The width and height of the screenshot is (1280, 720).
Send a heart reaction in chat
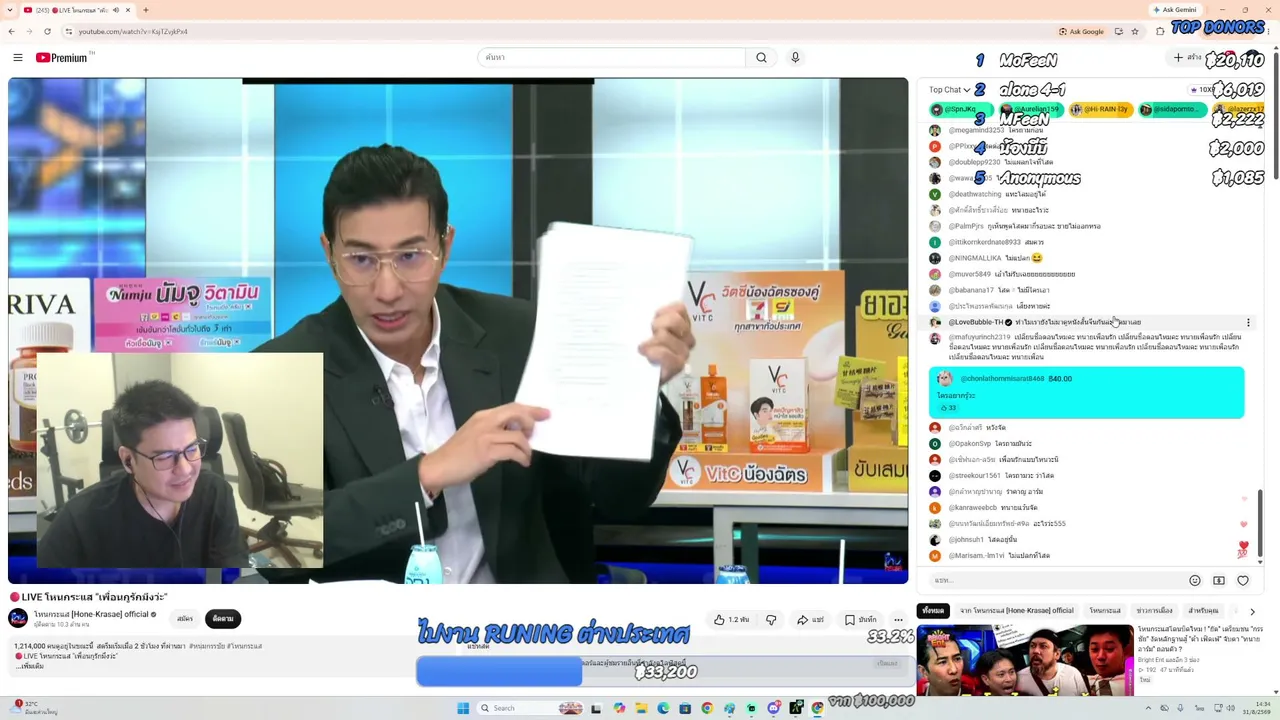pos(1243,580)
